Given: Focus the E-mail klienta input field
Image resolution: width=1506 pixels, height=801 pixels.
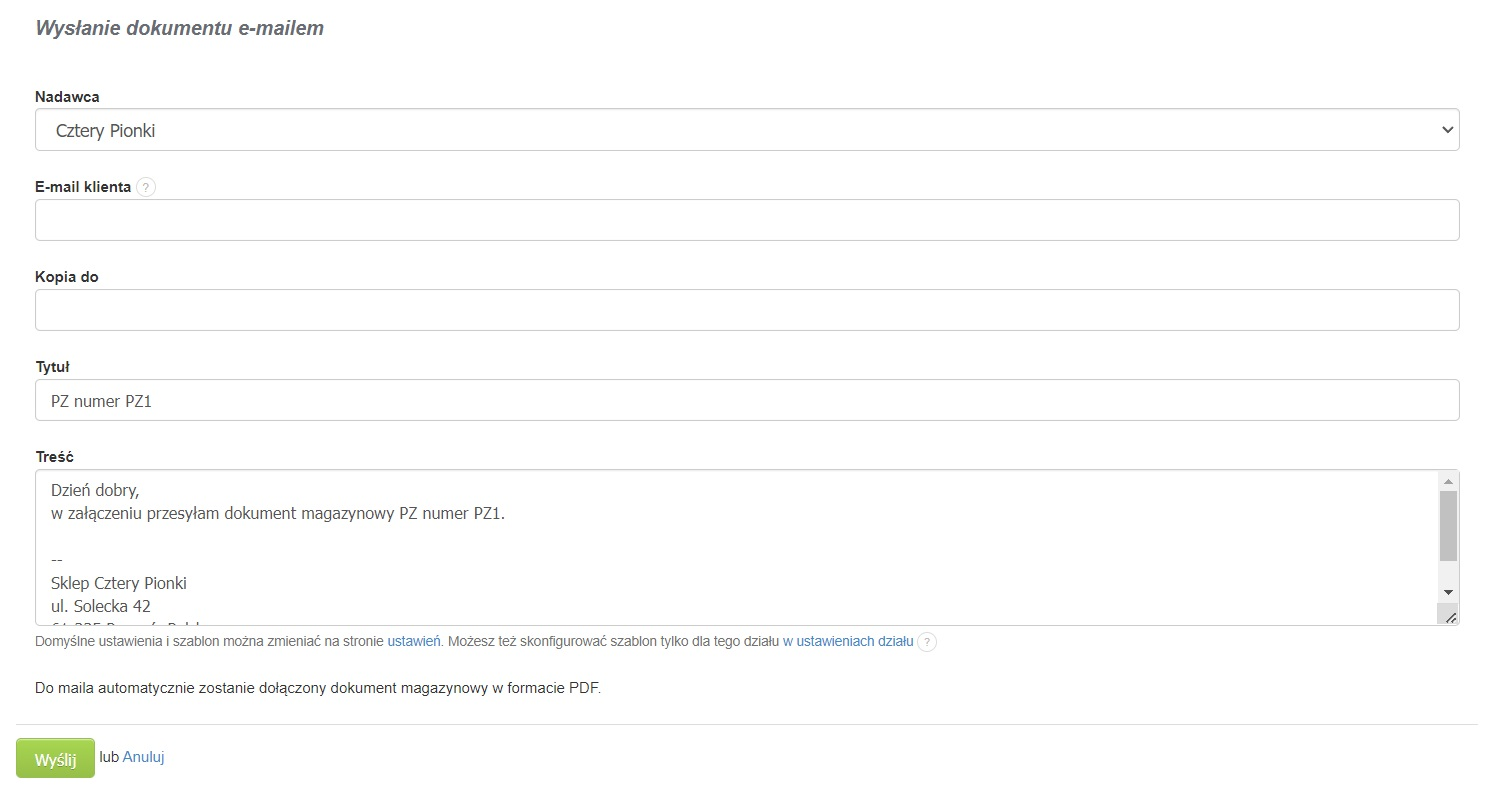Looking at the screenshot, I should [747, 220].
